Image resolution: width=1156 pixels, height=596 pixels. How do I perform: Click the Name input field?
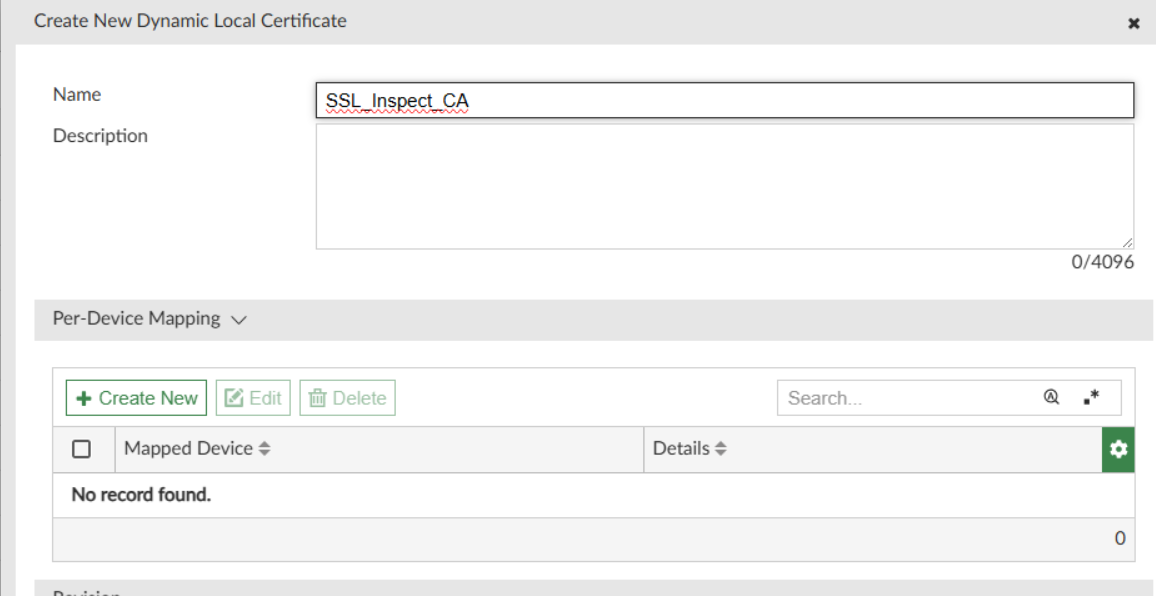(x=725, y=100)
